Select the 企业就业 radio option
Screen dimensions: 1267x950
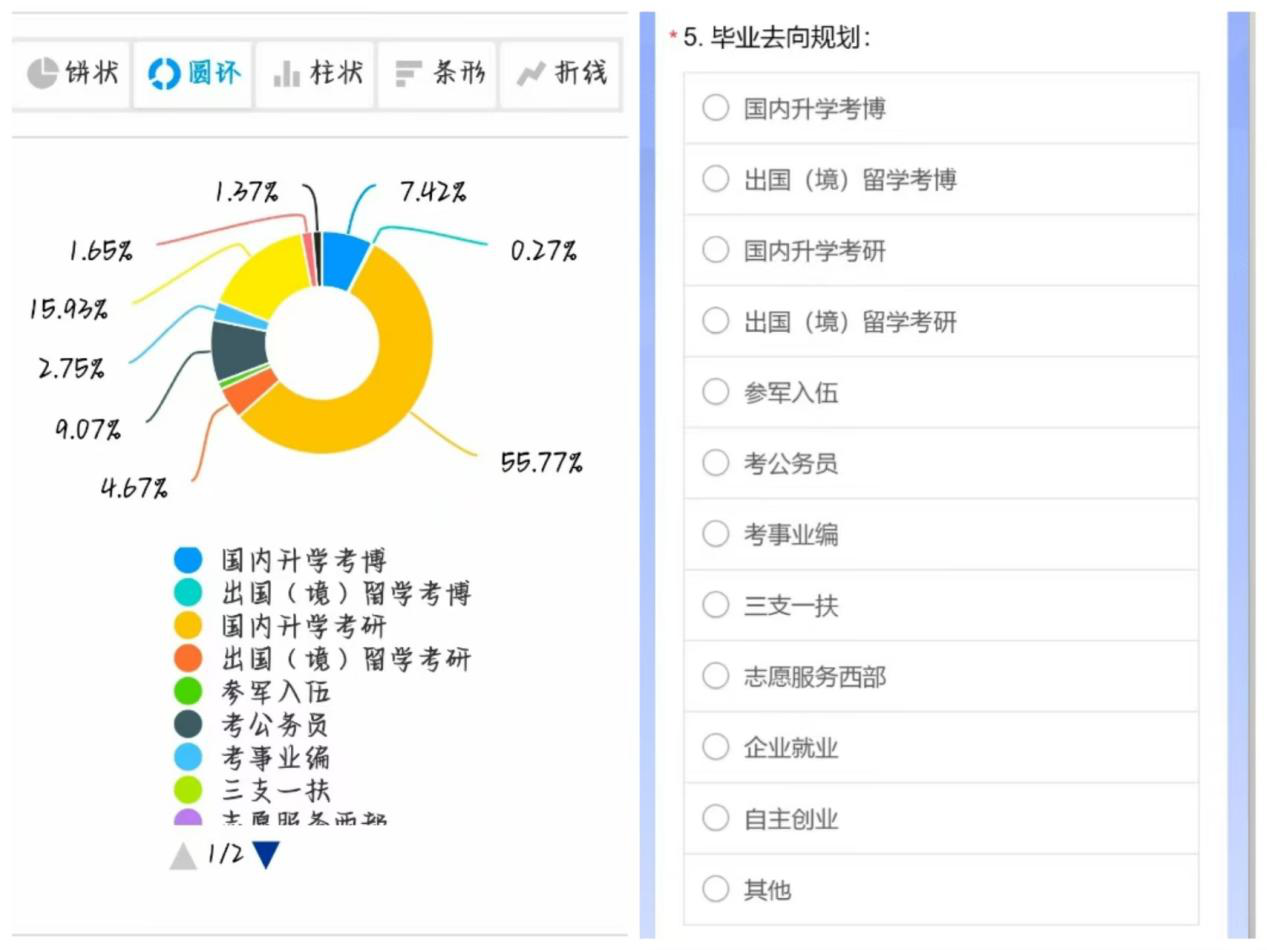coord(716,747)
